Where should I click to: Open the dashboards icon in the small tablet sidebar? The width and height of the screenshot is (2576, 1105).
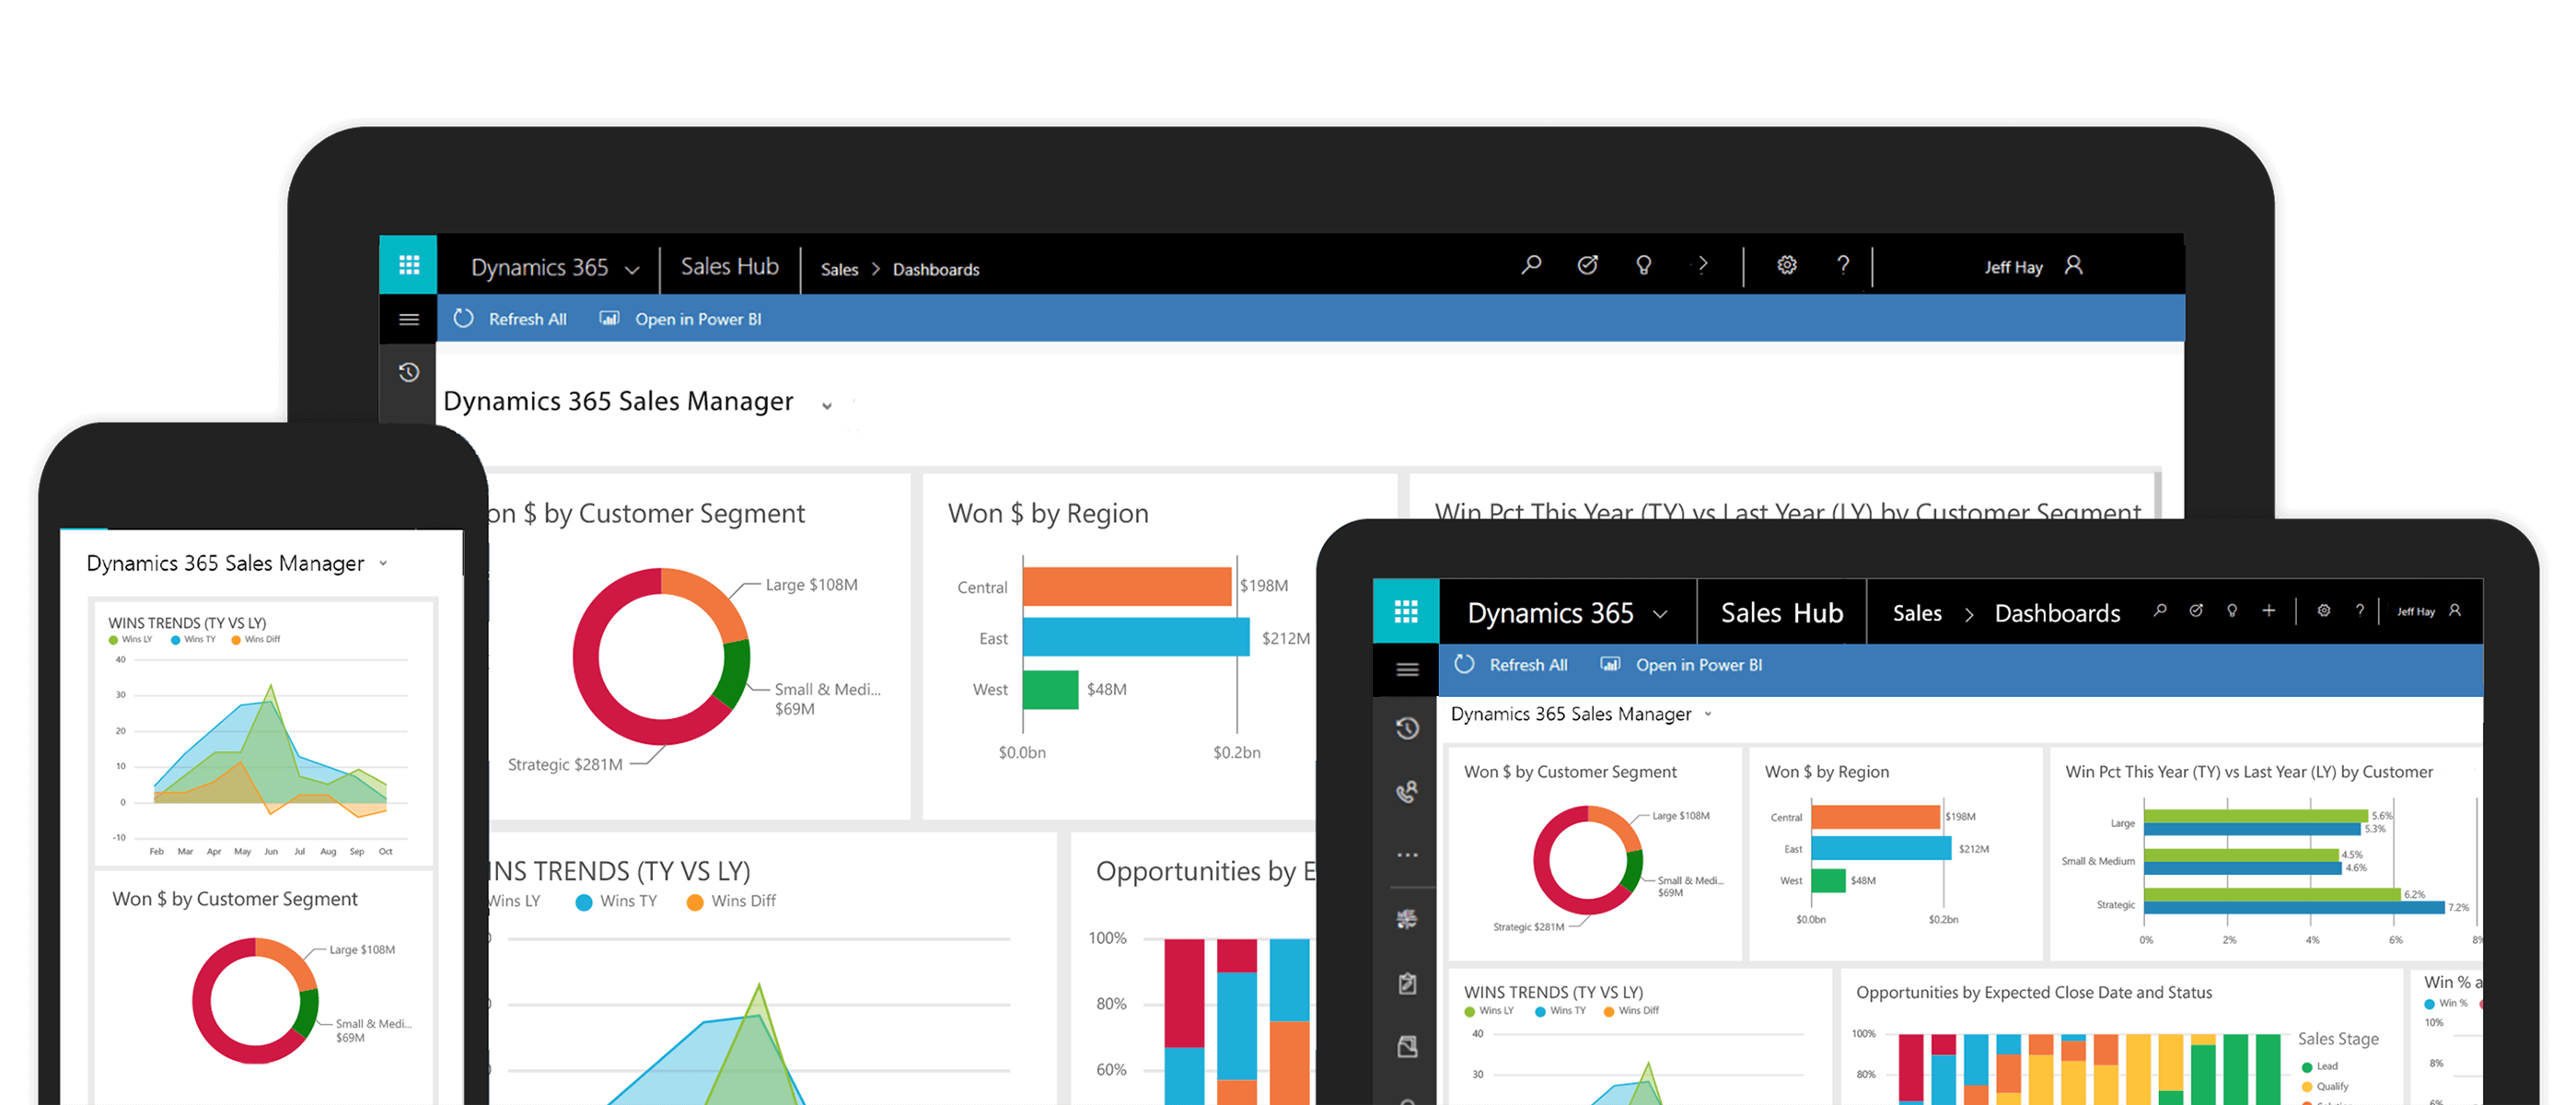tap(1406, 919)
